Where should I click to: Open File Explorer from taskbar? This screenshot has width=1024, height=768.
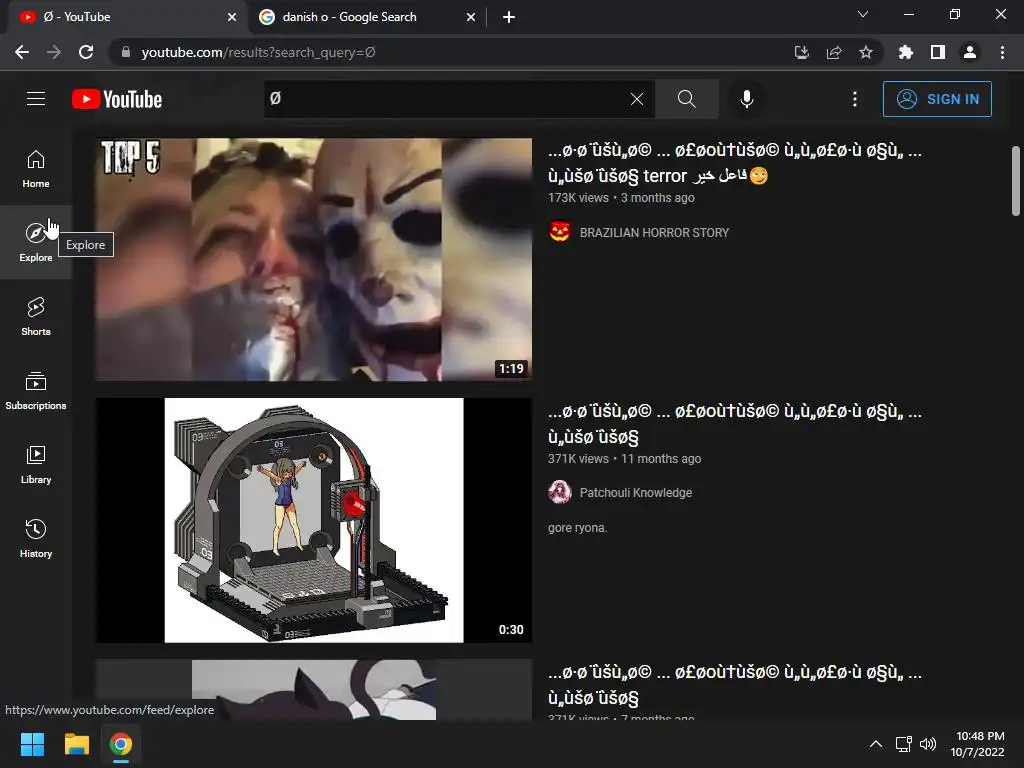(76, 744)
